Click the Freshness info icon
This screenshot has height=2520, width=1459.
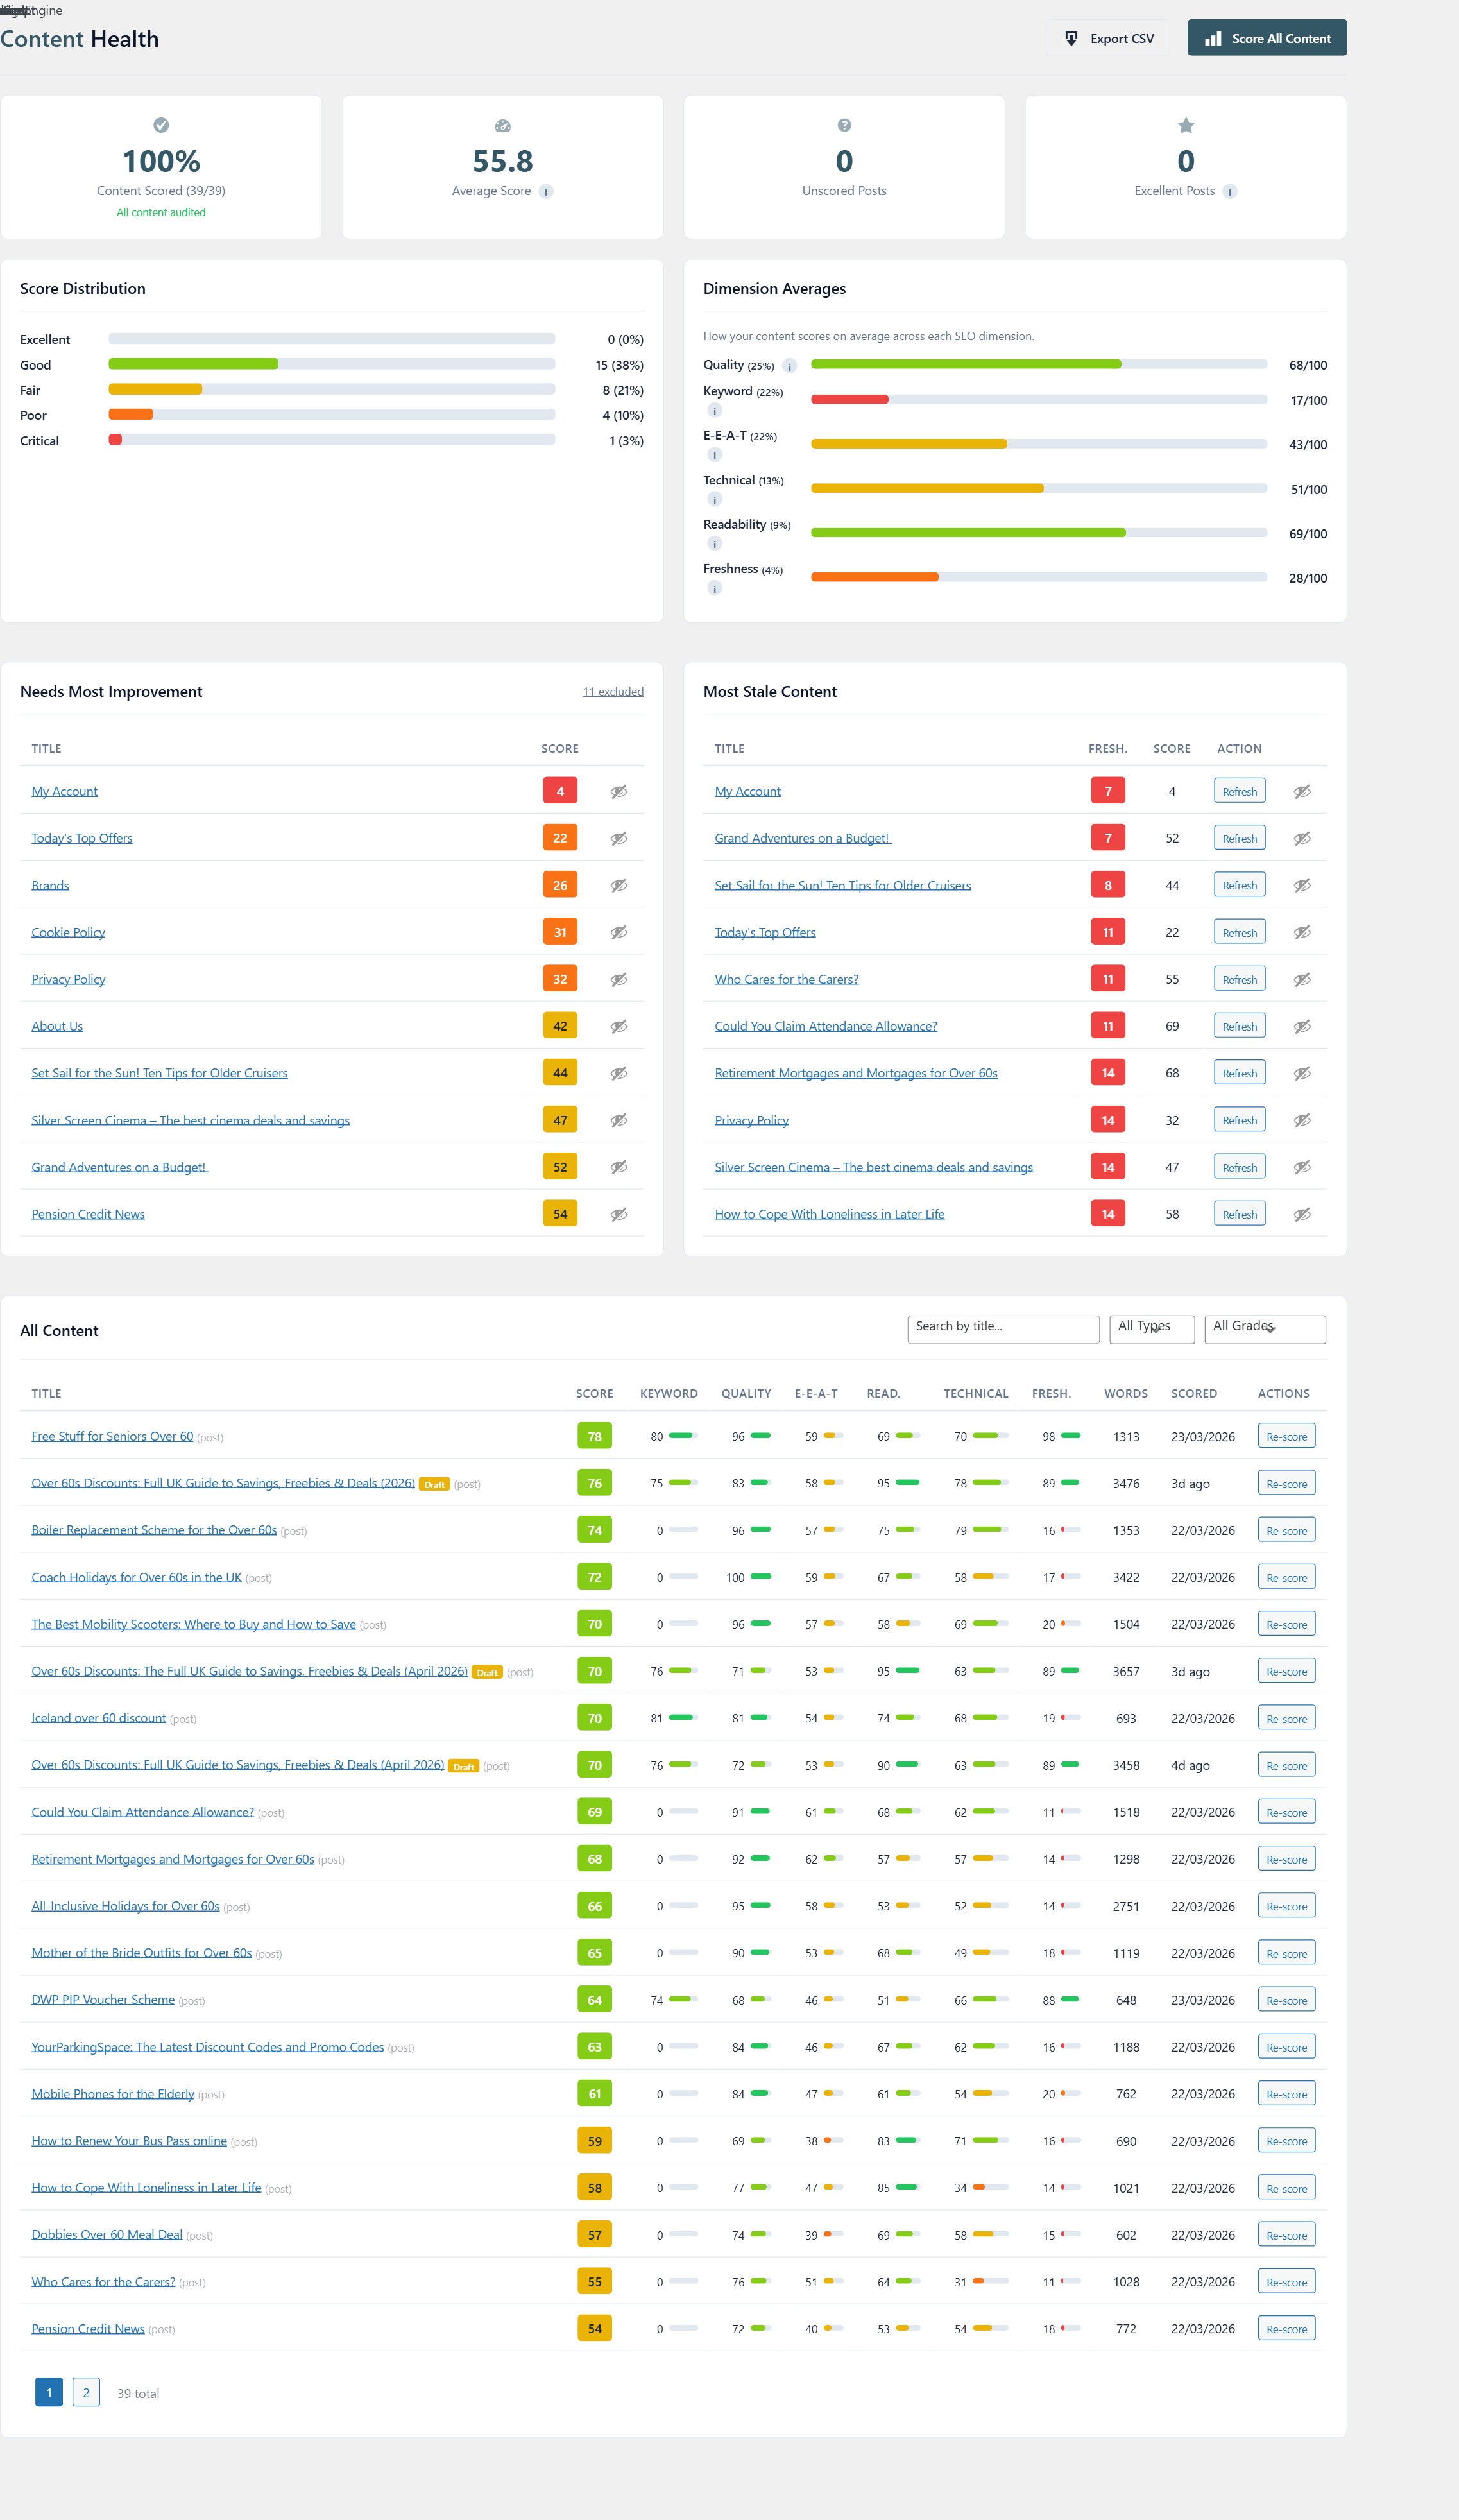tap(714, 588)
